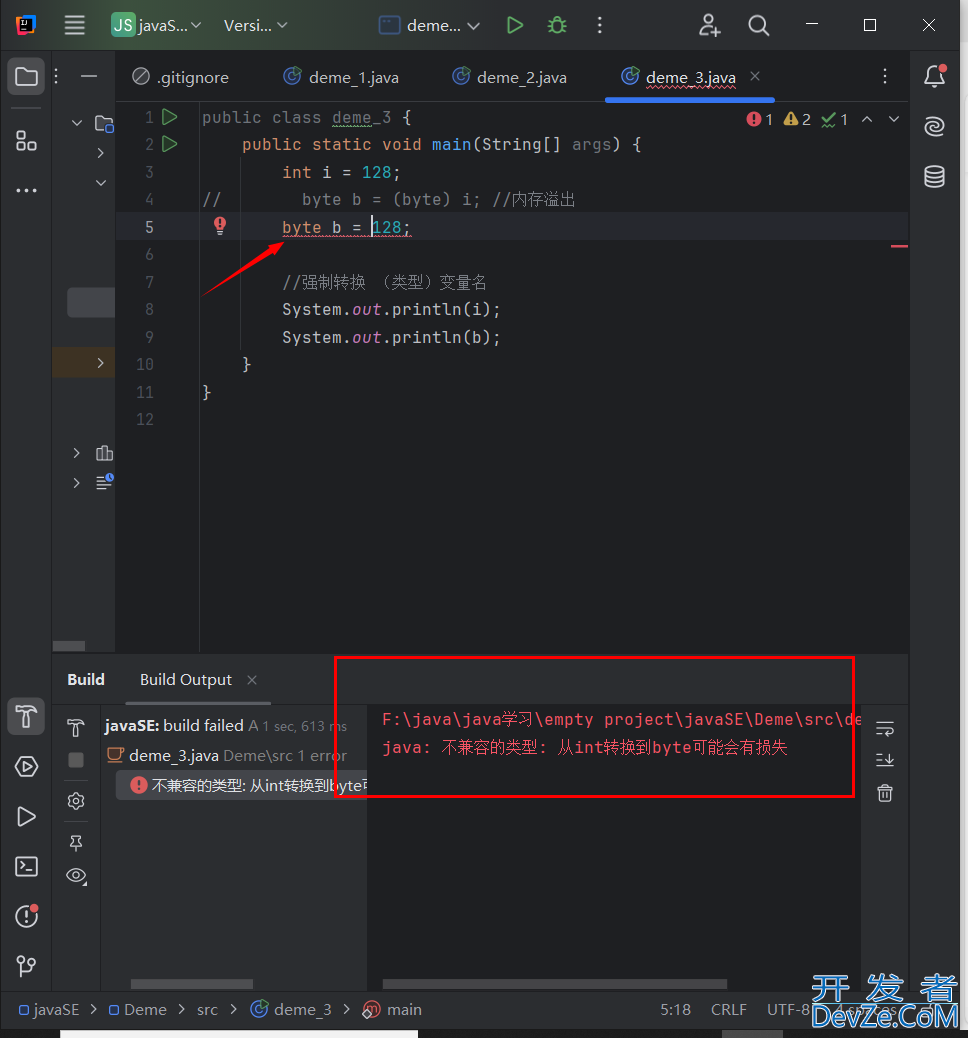Switch to the .gitignore editor tab

[181, 77]
